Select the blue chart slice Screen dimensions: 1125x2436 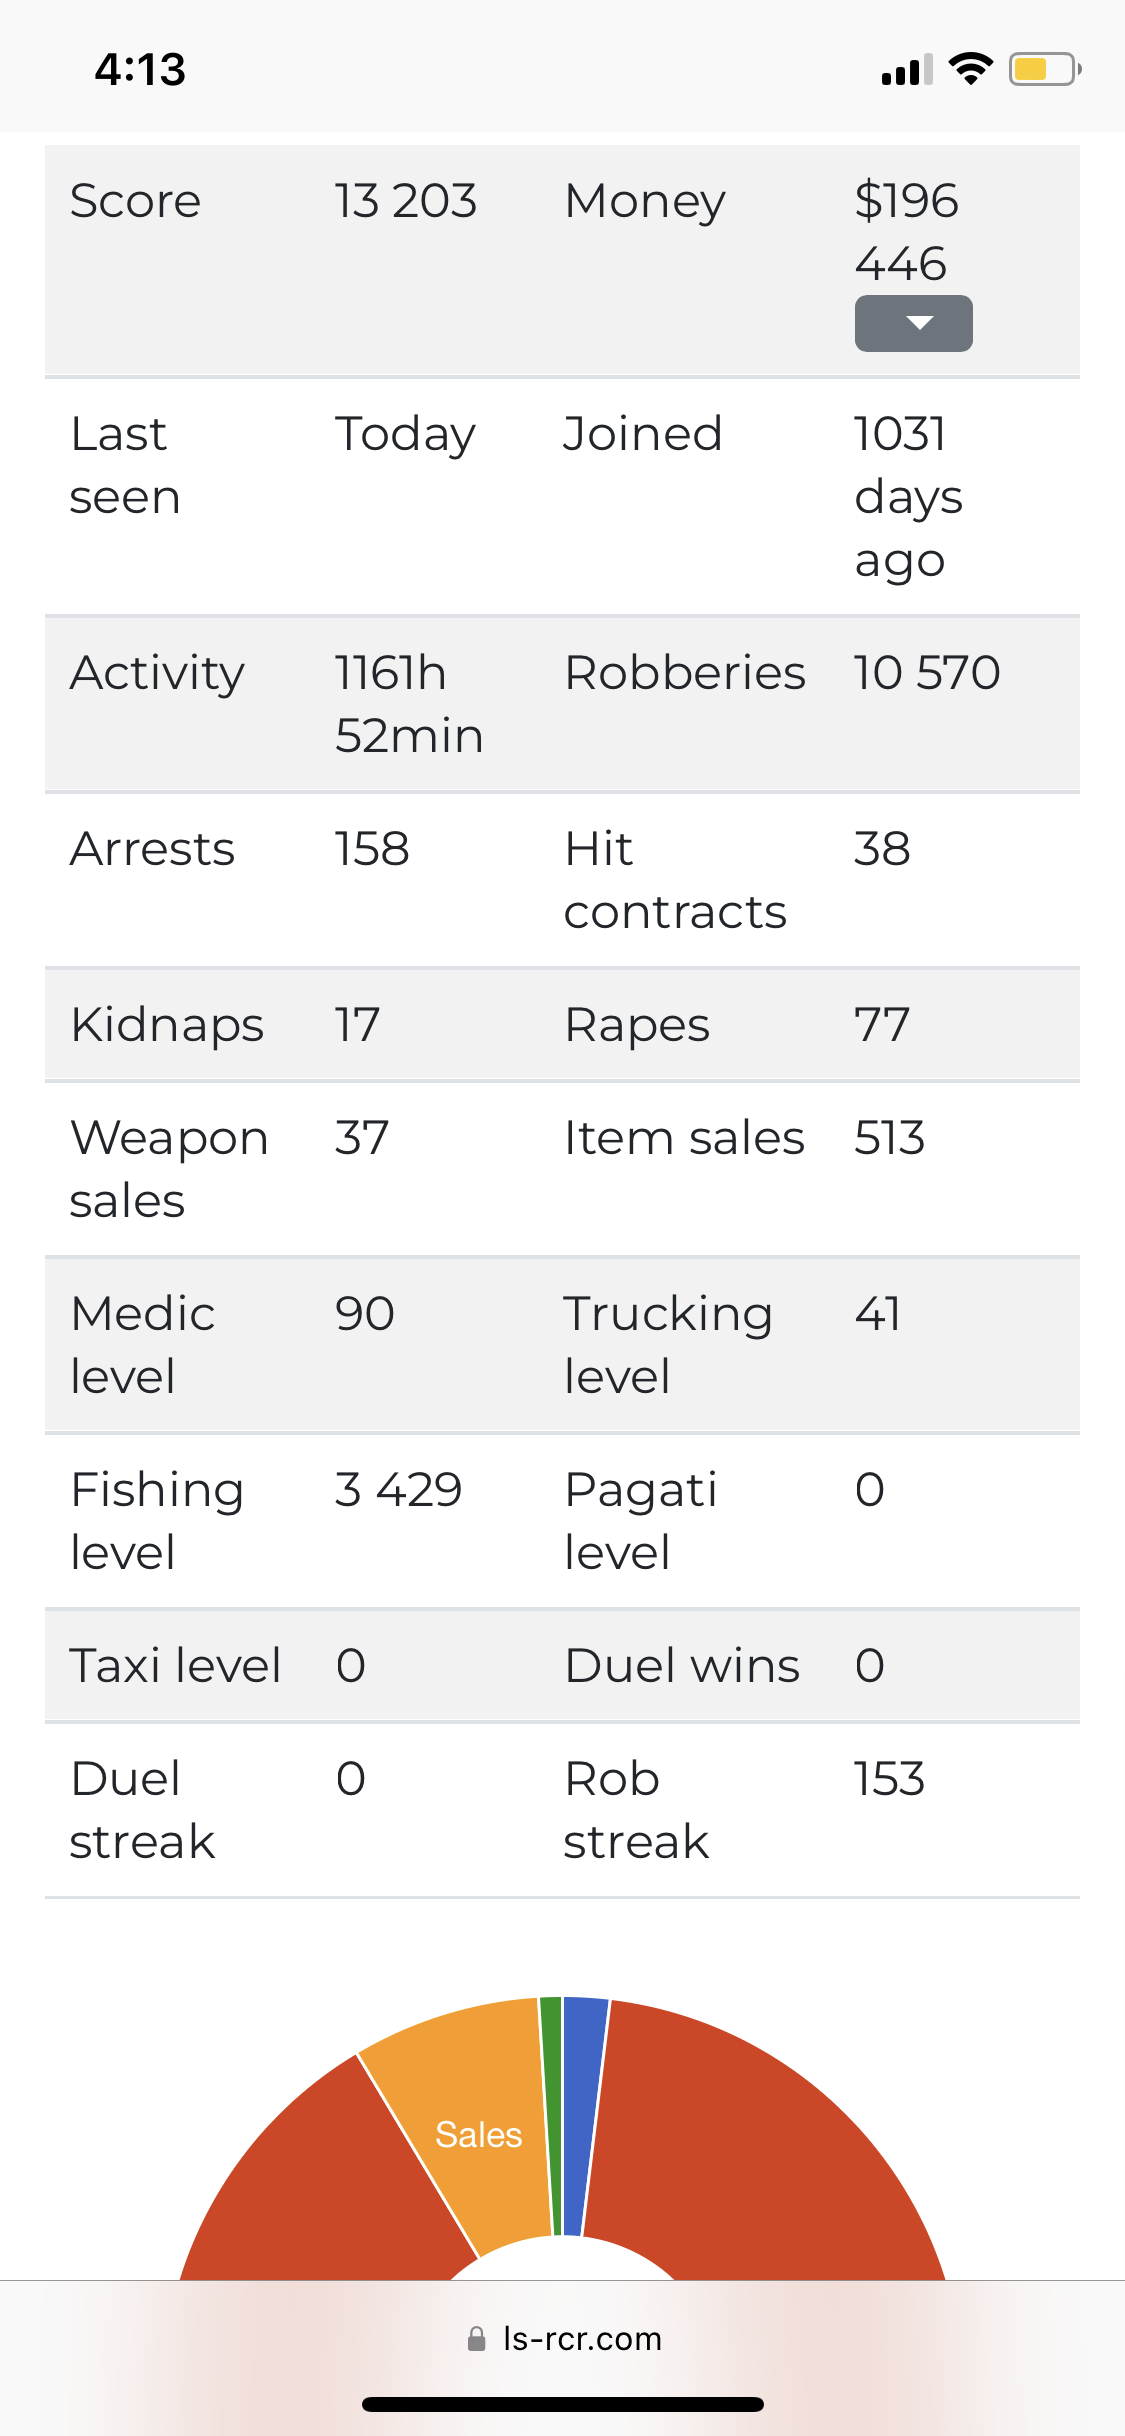tap(584, 2115)
